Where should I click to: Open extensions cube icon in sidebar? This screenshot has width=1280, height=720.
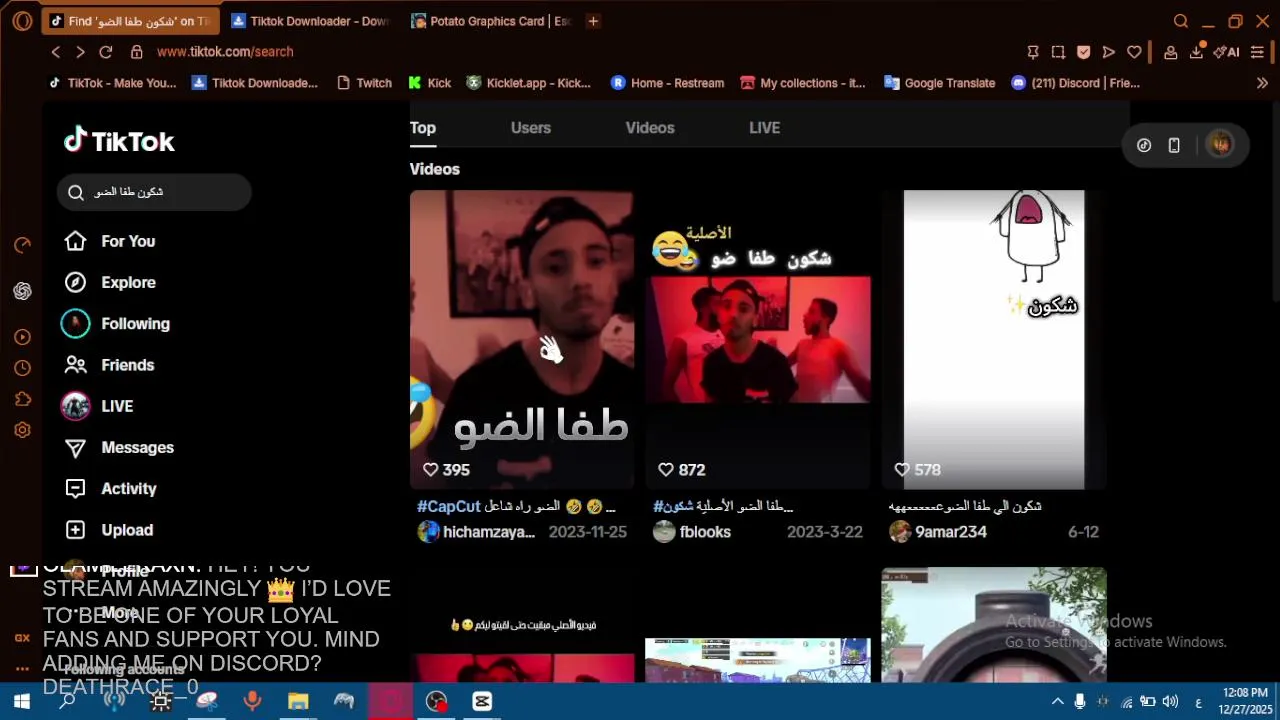click(22, 399)
